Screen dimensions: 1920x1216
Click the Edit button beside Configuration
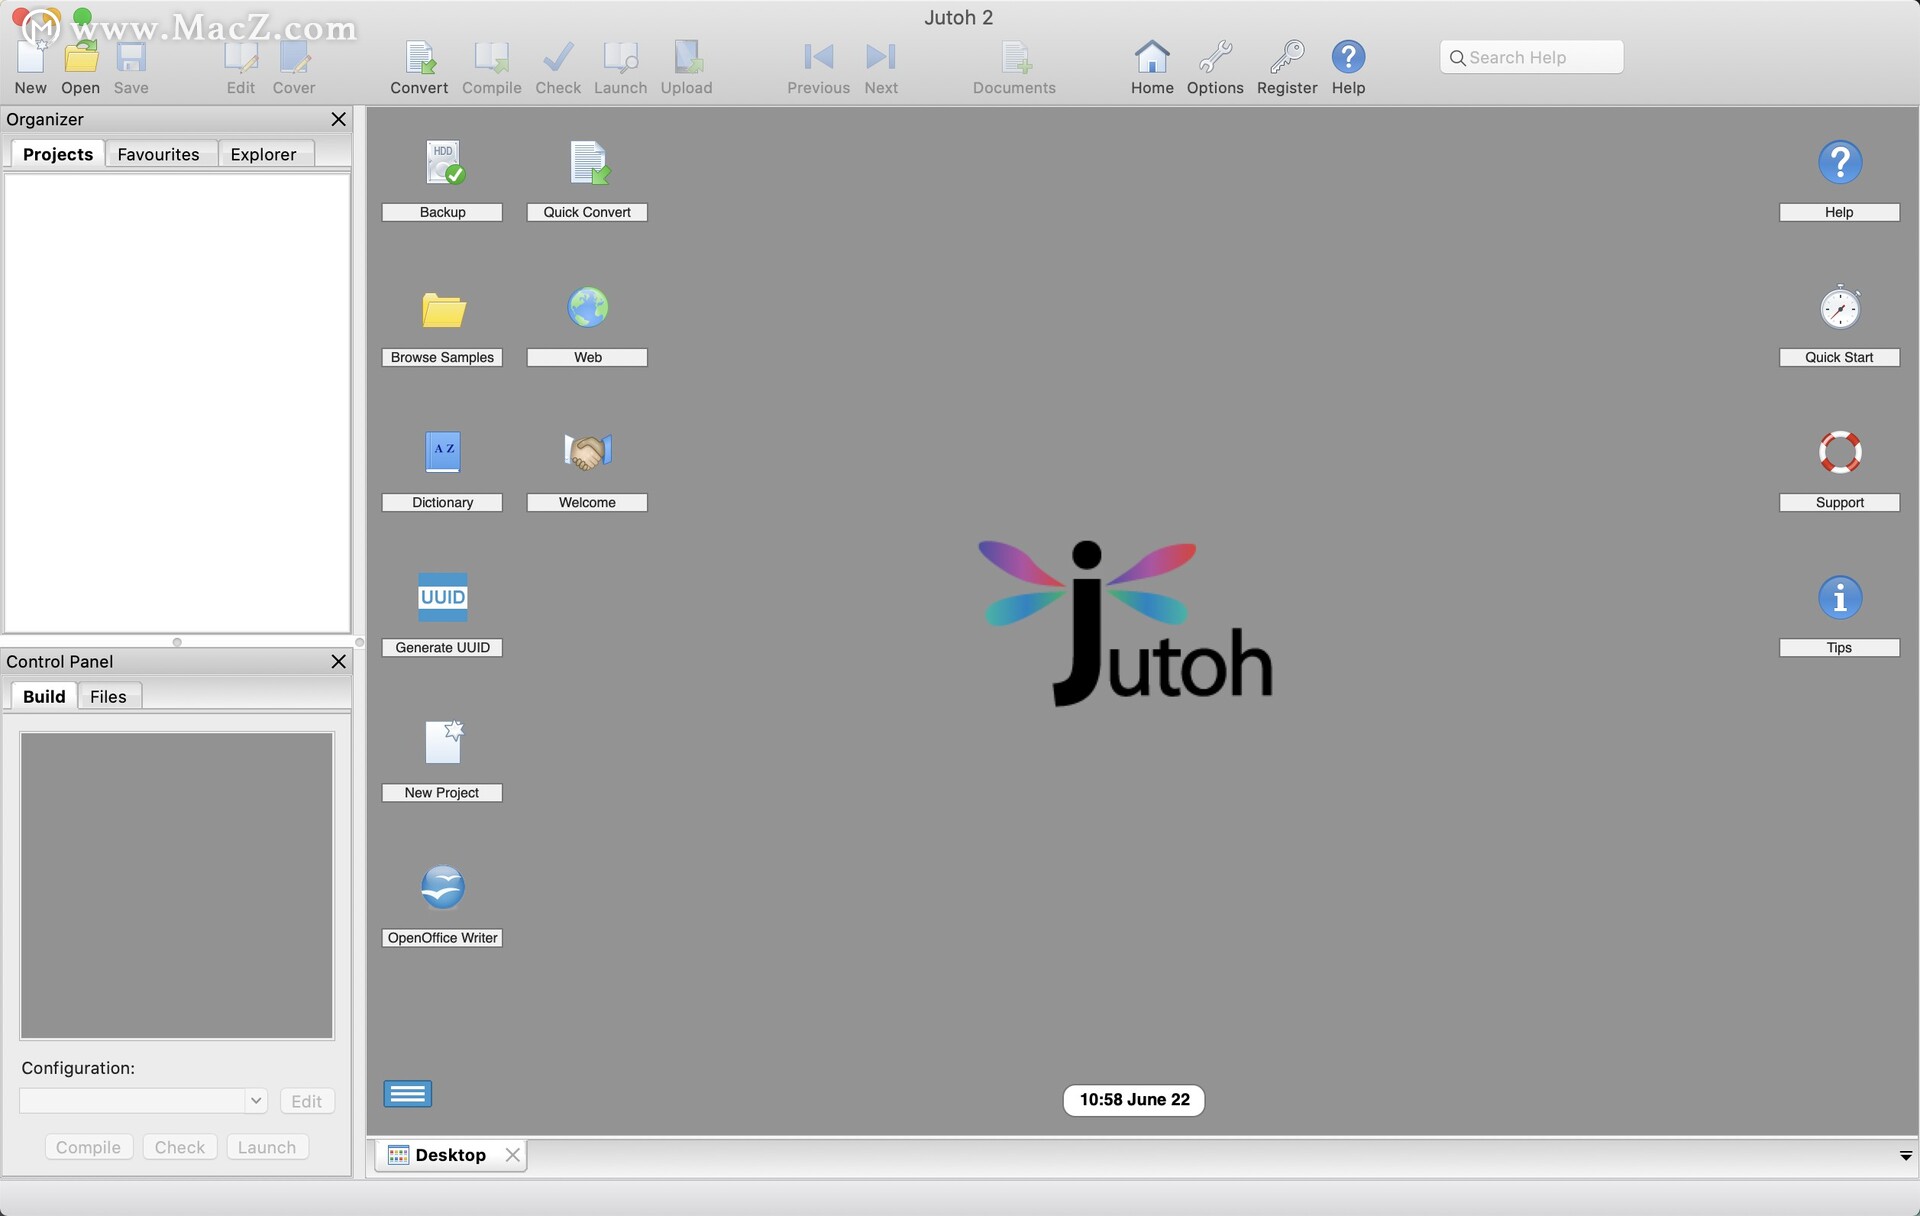[307, 1101]
